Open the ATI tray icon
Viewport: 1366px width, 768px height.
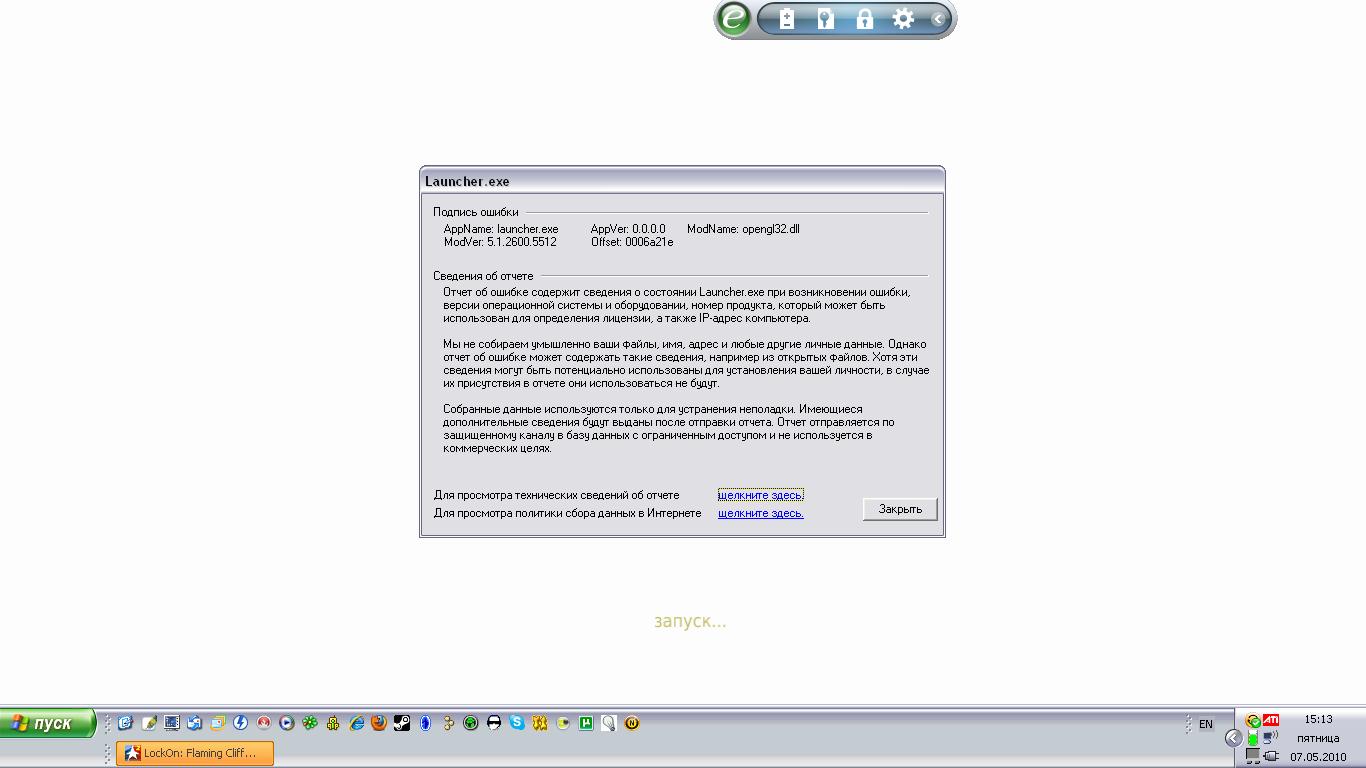click(x=1271, y=720)
